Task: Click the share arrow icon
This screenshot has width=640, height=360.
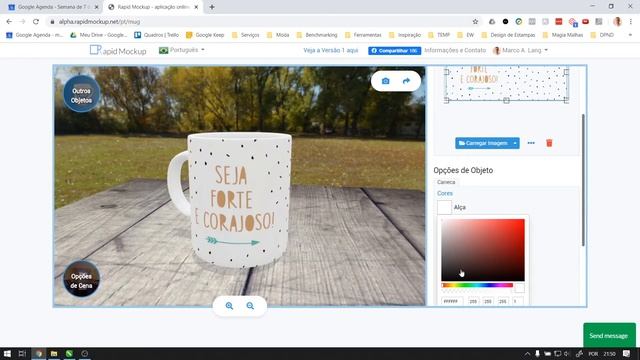Action: pos(406,81)
